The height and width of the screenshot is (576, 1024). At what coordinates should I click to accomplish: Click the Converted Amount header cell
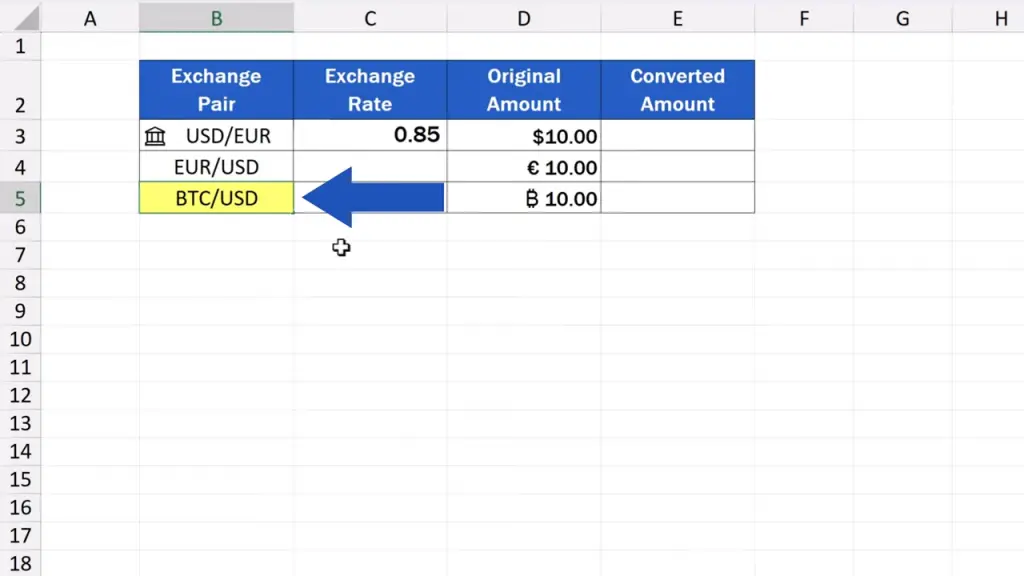click(x=677, y=90)
